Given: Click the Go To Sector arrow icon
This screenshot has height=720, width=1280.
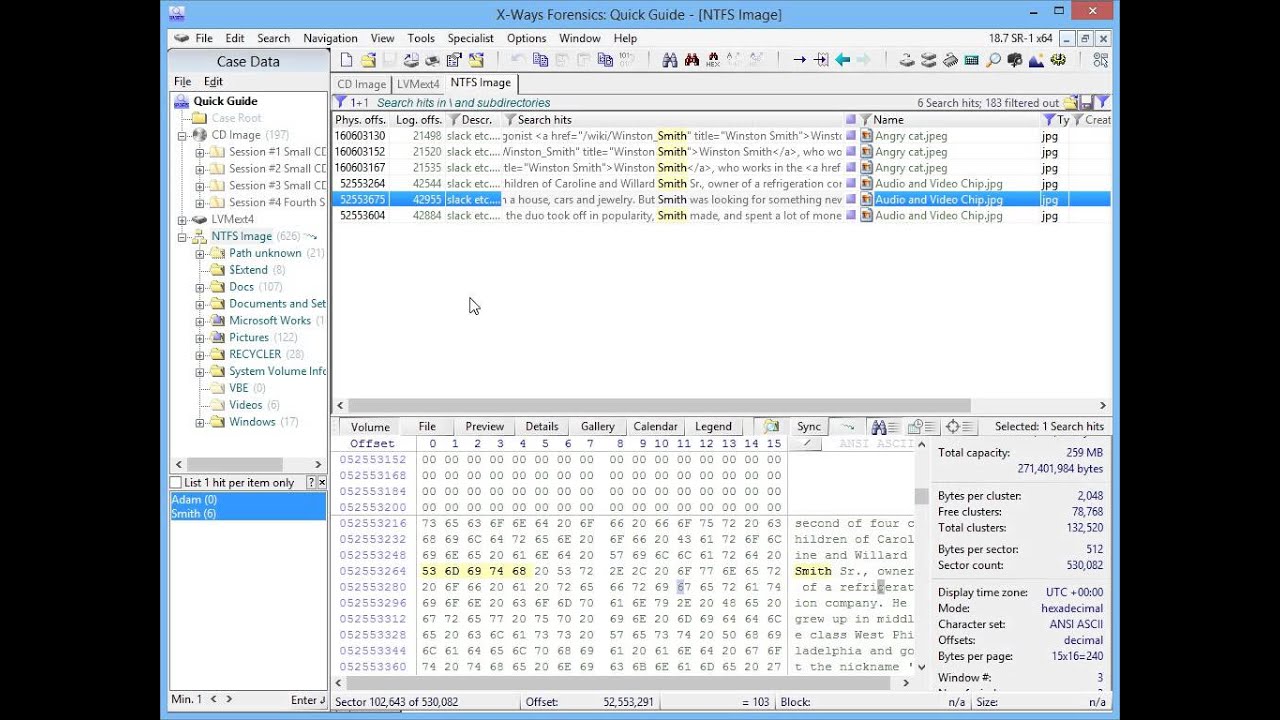Looking at the screenshot, I should 821,60.
